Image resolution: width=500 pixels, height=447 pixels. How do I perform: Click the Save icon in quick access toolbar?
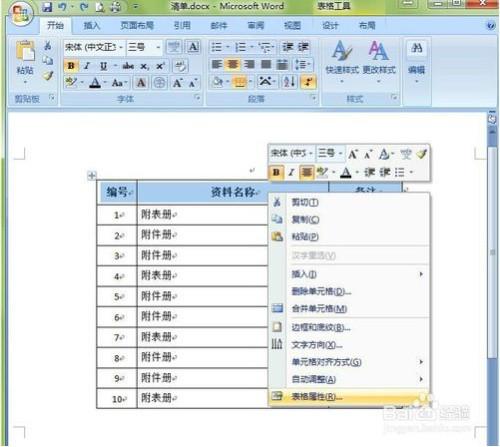48,7
